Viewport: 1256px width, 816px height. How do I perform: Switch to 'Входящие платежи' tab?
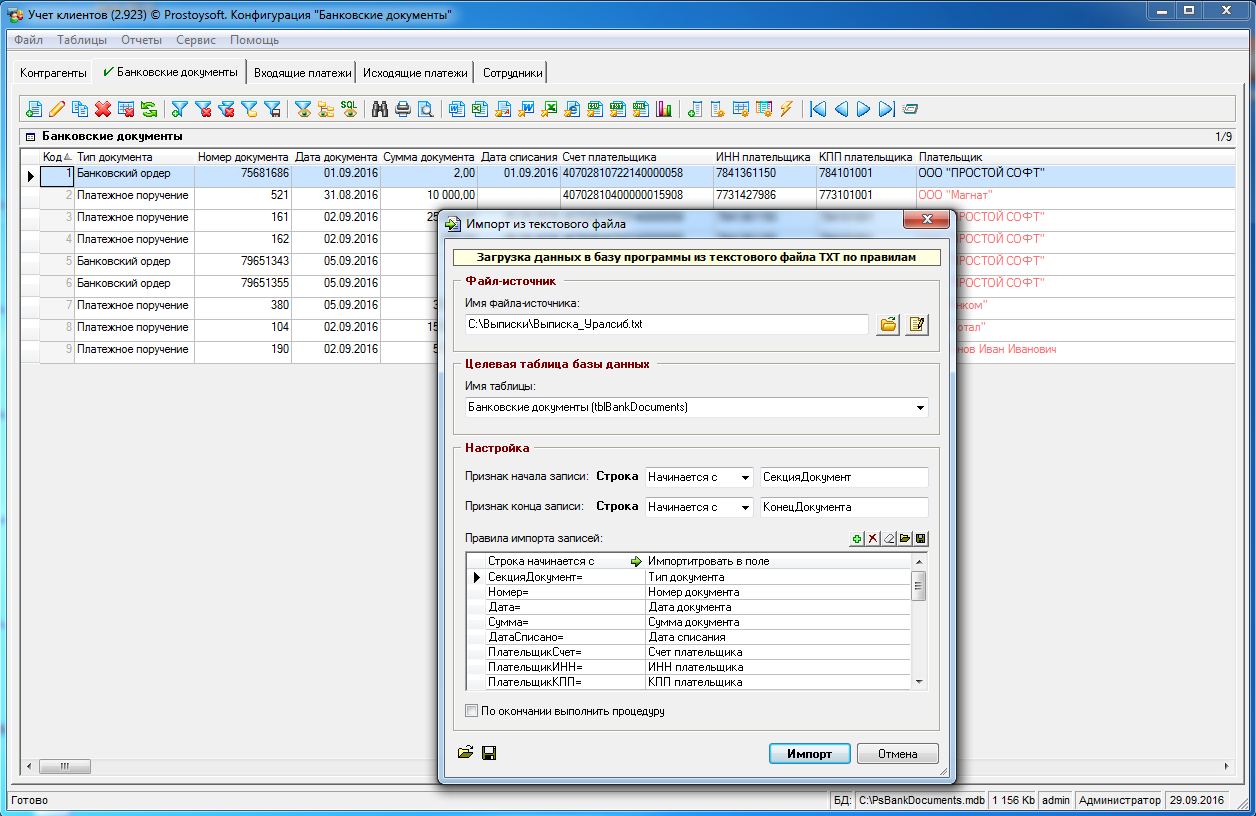(302, 73)
